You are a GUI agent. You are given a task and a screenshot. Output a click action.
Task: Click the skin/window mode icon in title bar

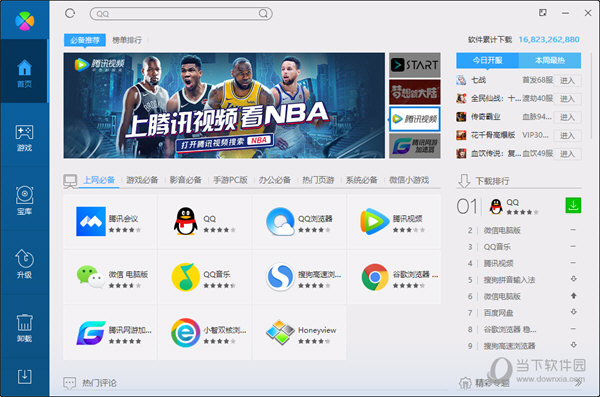[x=543, y=13]
